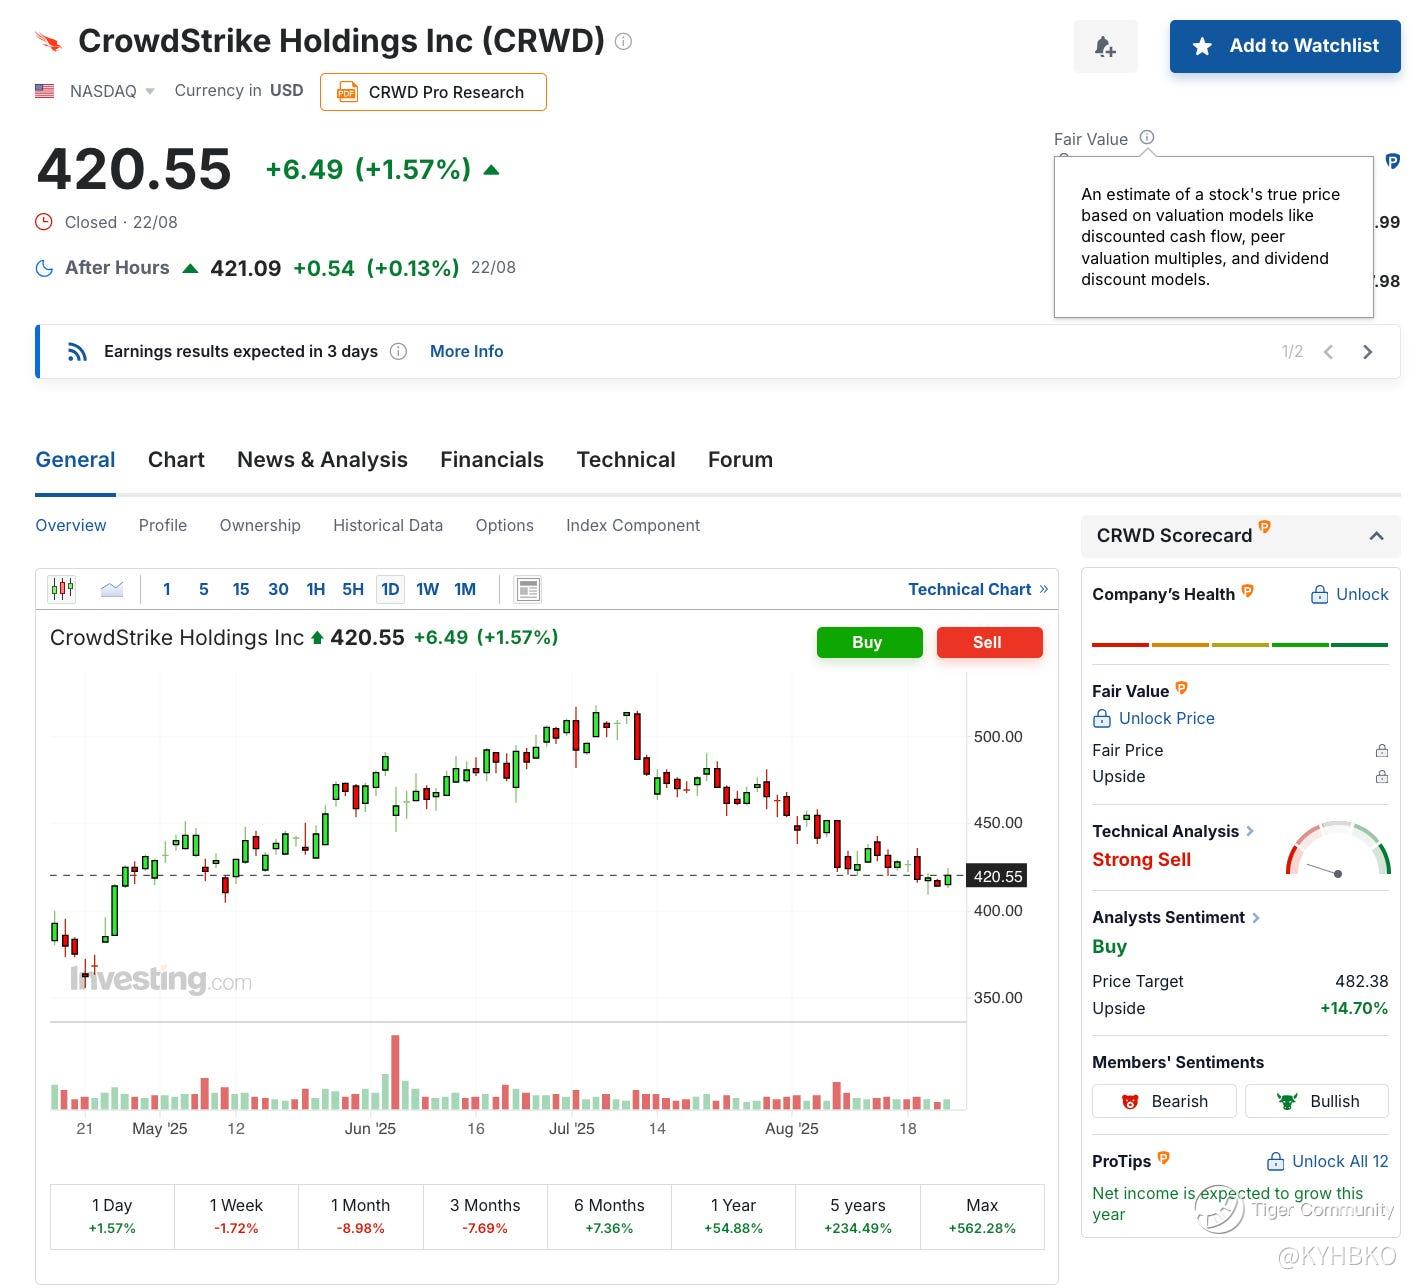Select the 5H chart interval
The height and width of the screenshot is (1288, 1424).
353,589
